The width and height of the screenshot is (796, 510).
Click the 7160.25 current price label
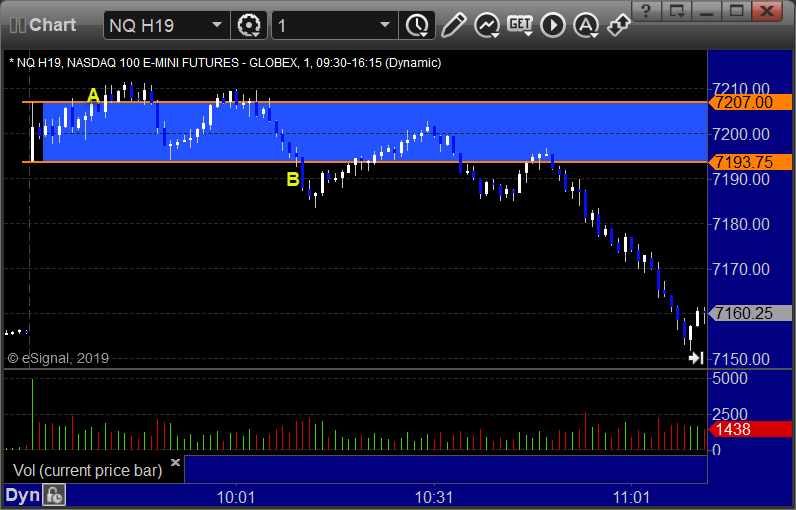pos(750,313)
